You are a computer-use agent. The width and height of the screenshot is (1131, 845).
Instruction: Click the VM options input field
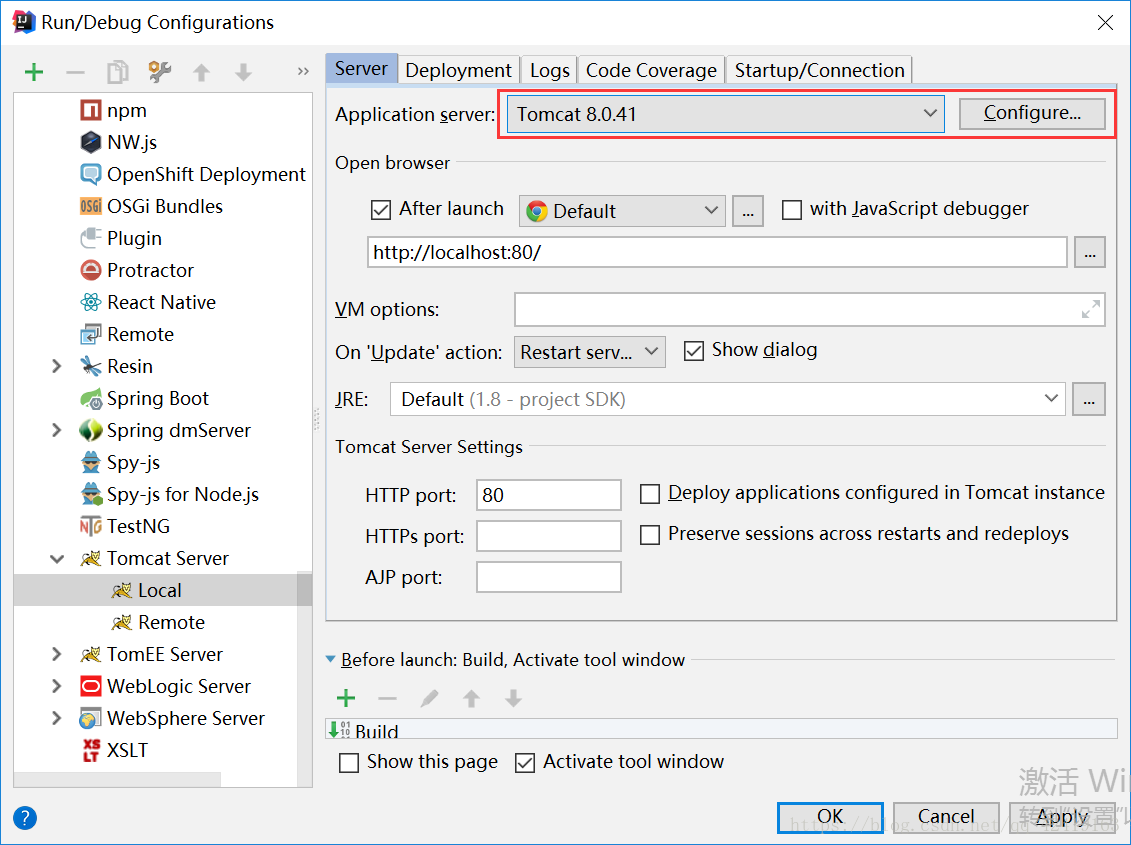click(809, 310)
